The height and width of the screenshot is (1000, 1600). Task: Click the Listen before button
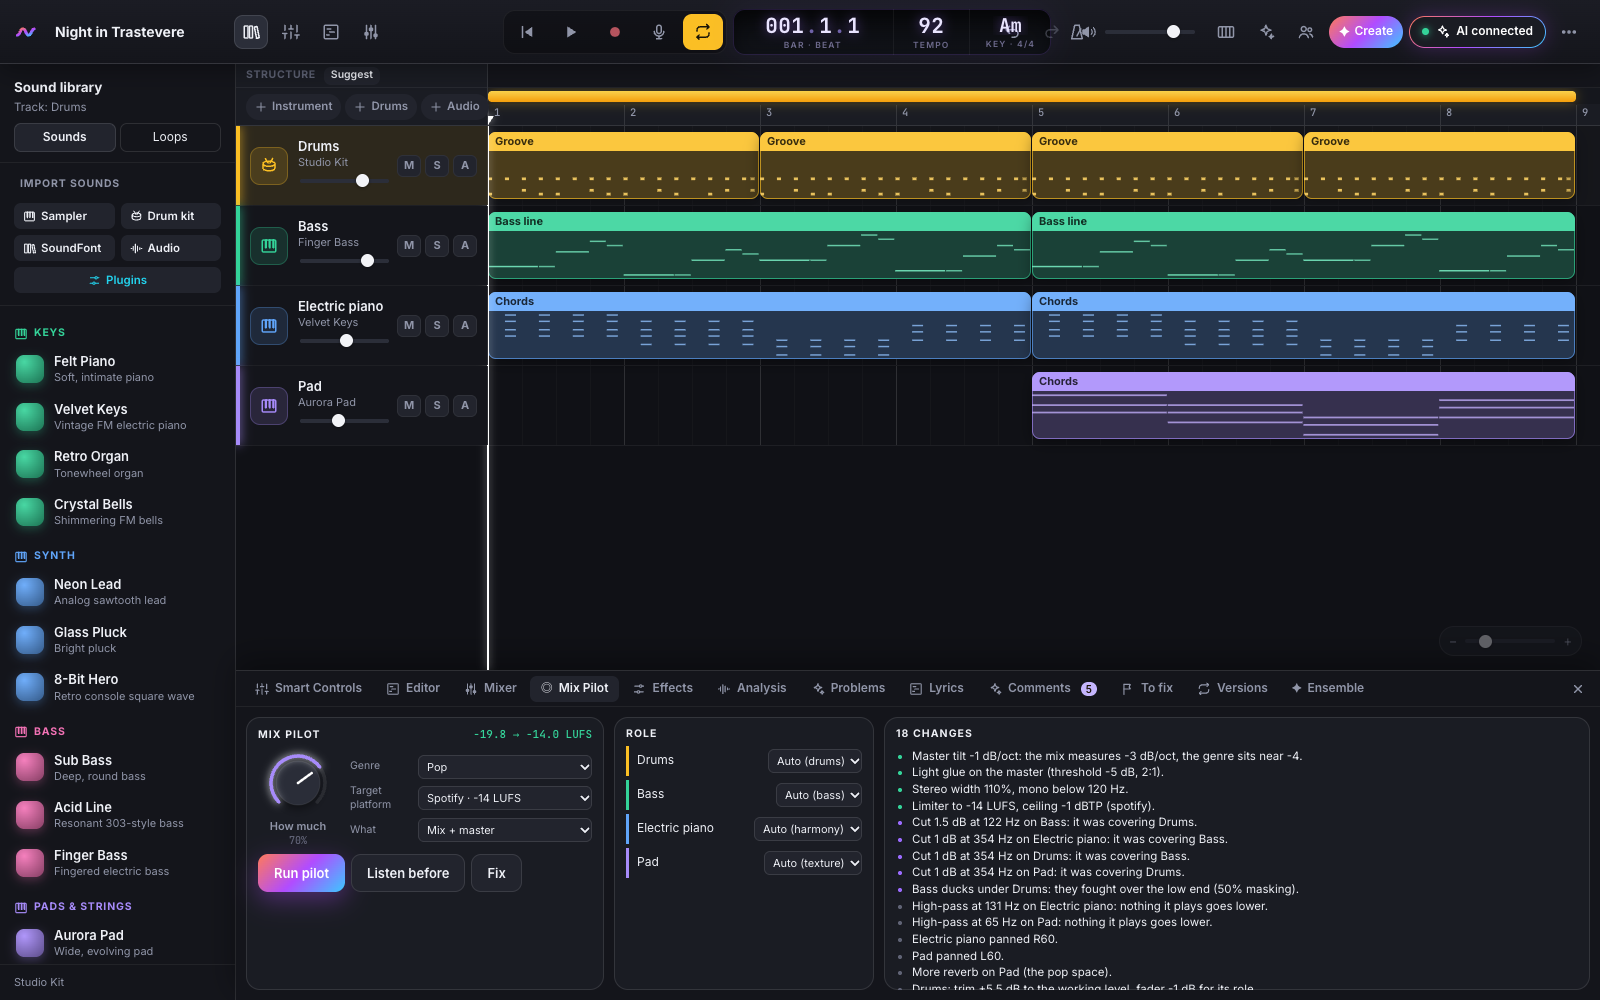[x=408, y=873]
